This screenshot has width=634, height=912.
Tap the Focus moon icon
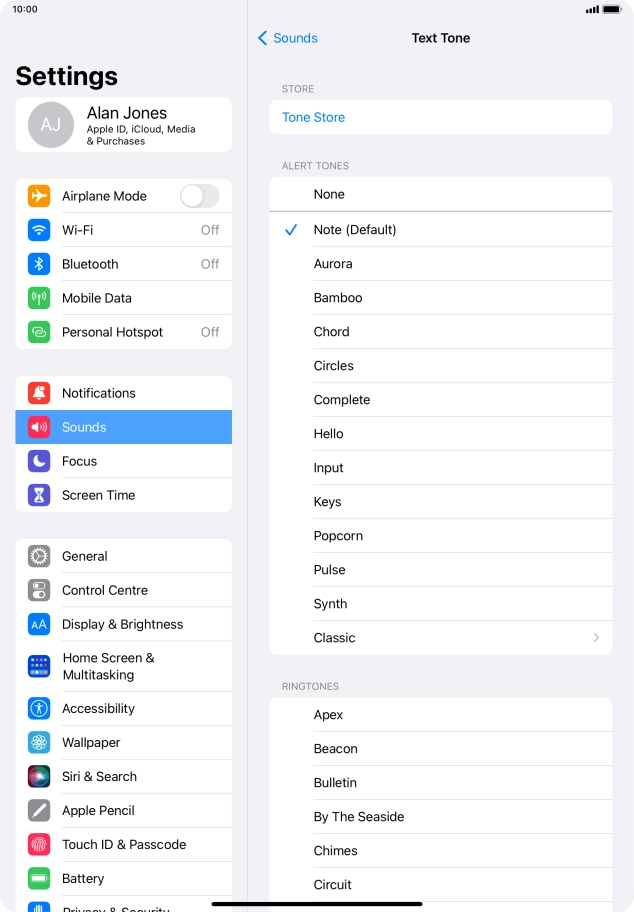coord(39,461)
